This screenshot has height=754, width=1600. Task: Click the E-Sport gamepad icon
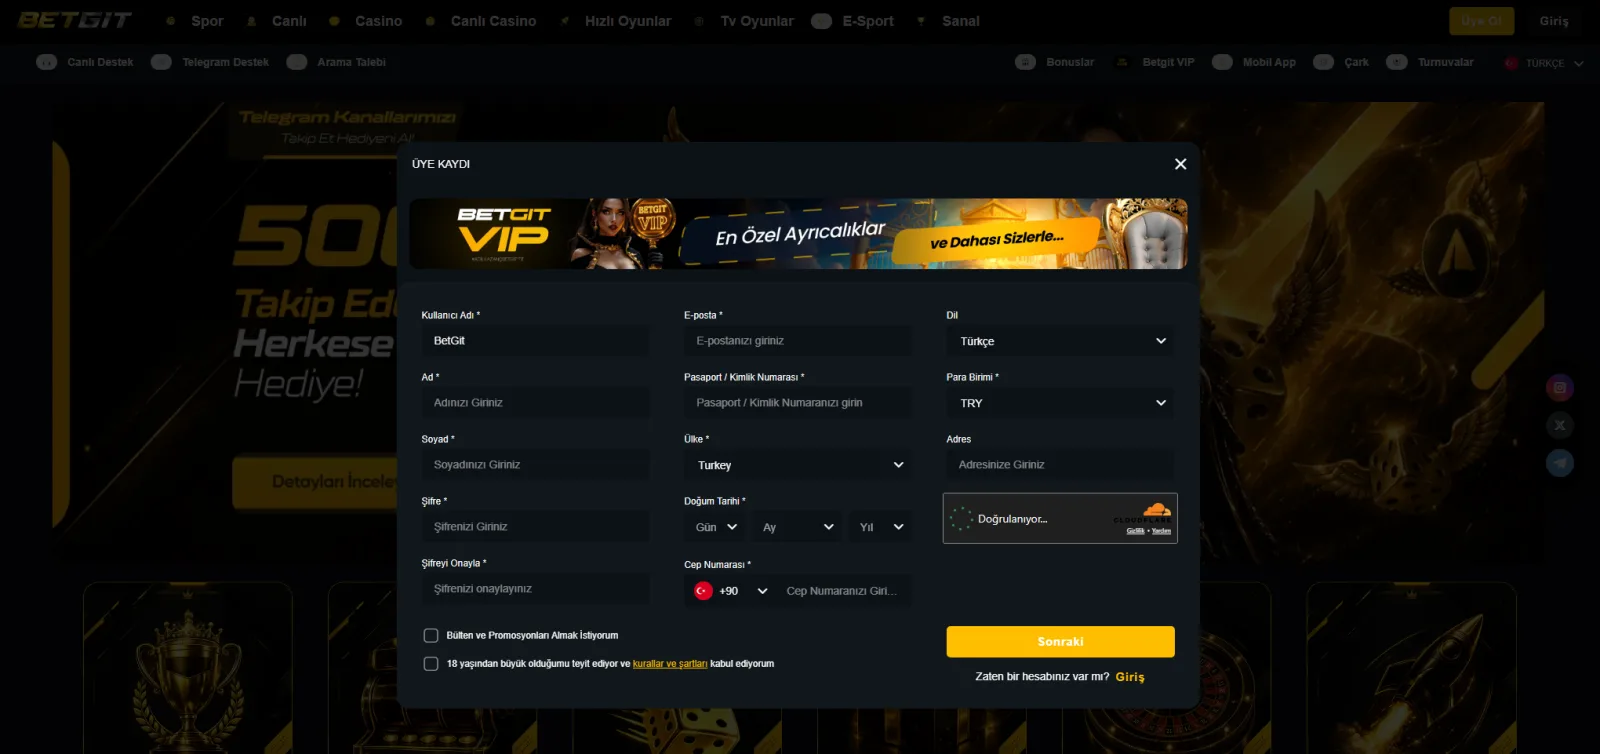(x=821, y=21)
